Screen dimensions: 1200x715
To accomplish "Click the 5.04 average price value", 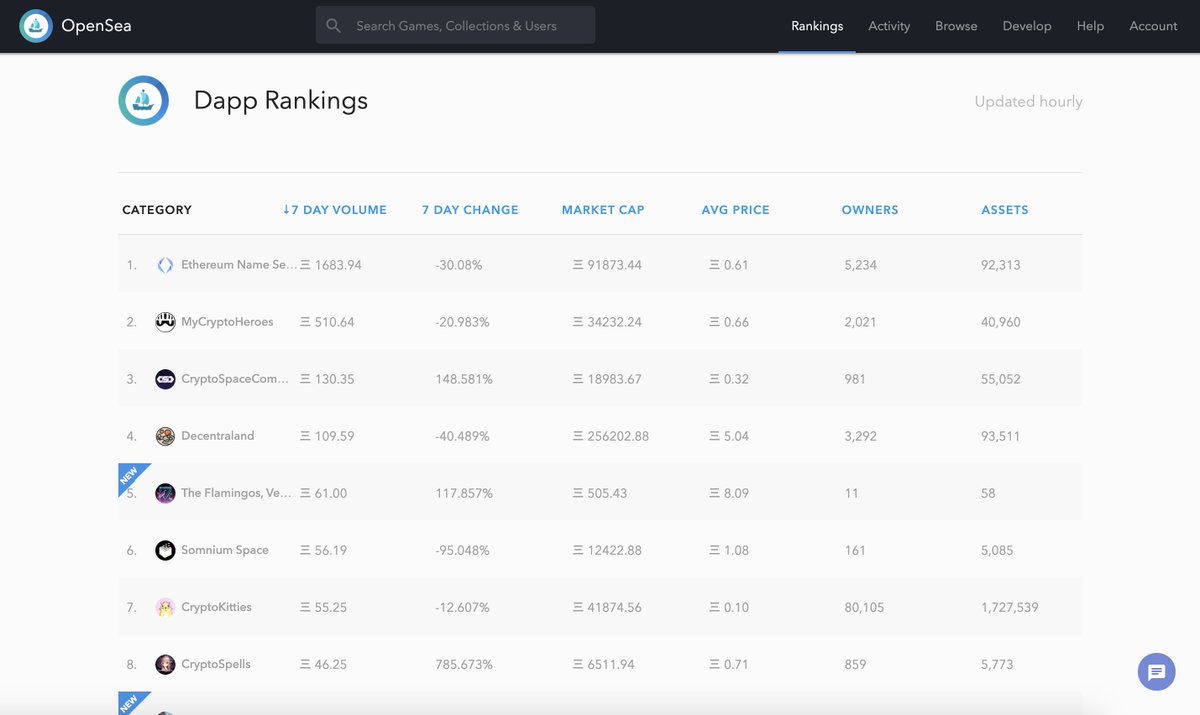I will pos(729,436).
